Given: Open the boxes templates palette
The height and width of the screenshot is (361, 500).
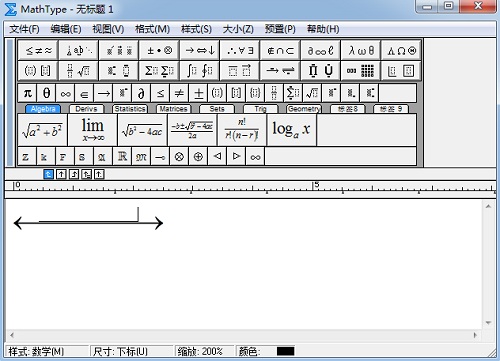Looking at the screenshot, I should [x=401, y=71].
